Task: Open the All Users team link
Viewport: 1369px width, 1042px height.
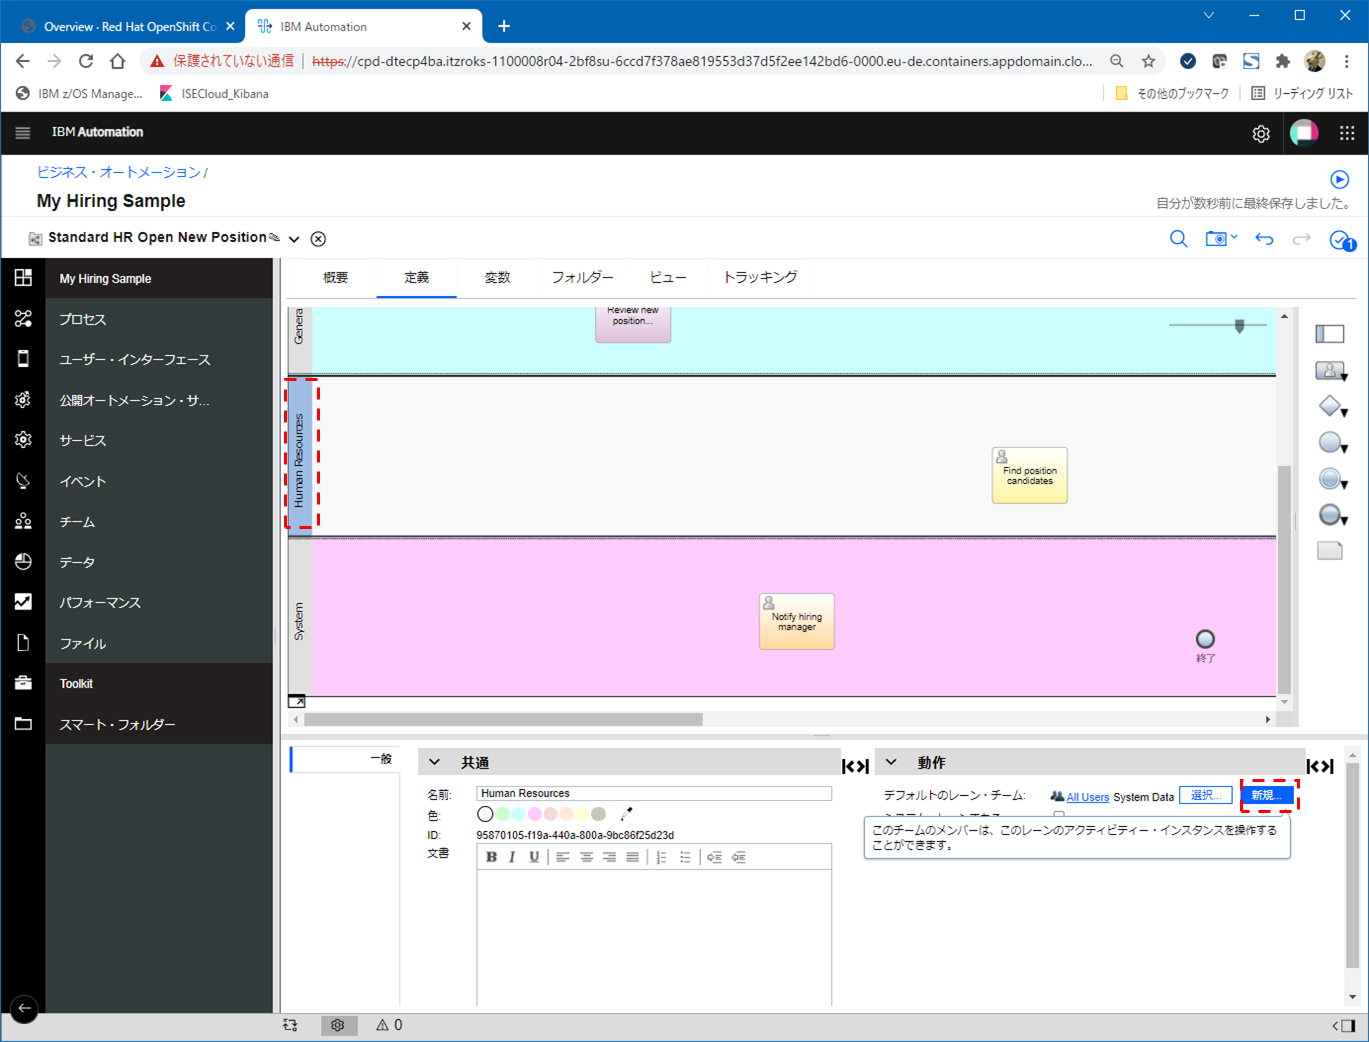Action: click(1087, 797)
